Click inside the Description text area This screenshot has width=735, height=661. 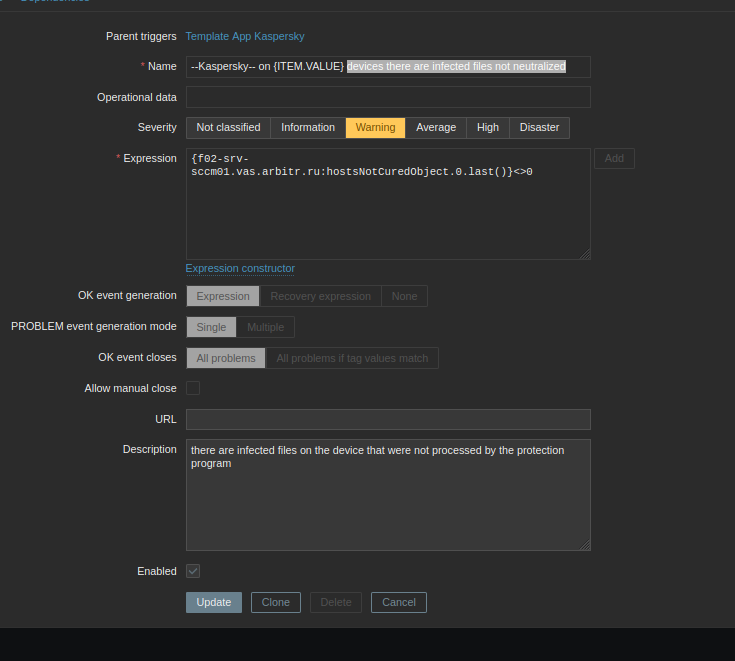point(388,500)
